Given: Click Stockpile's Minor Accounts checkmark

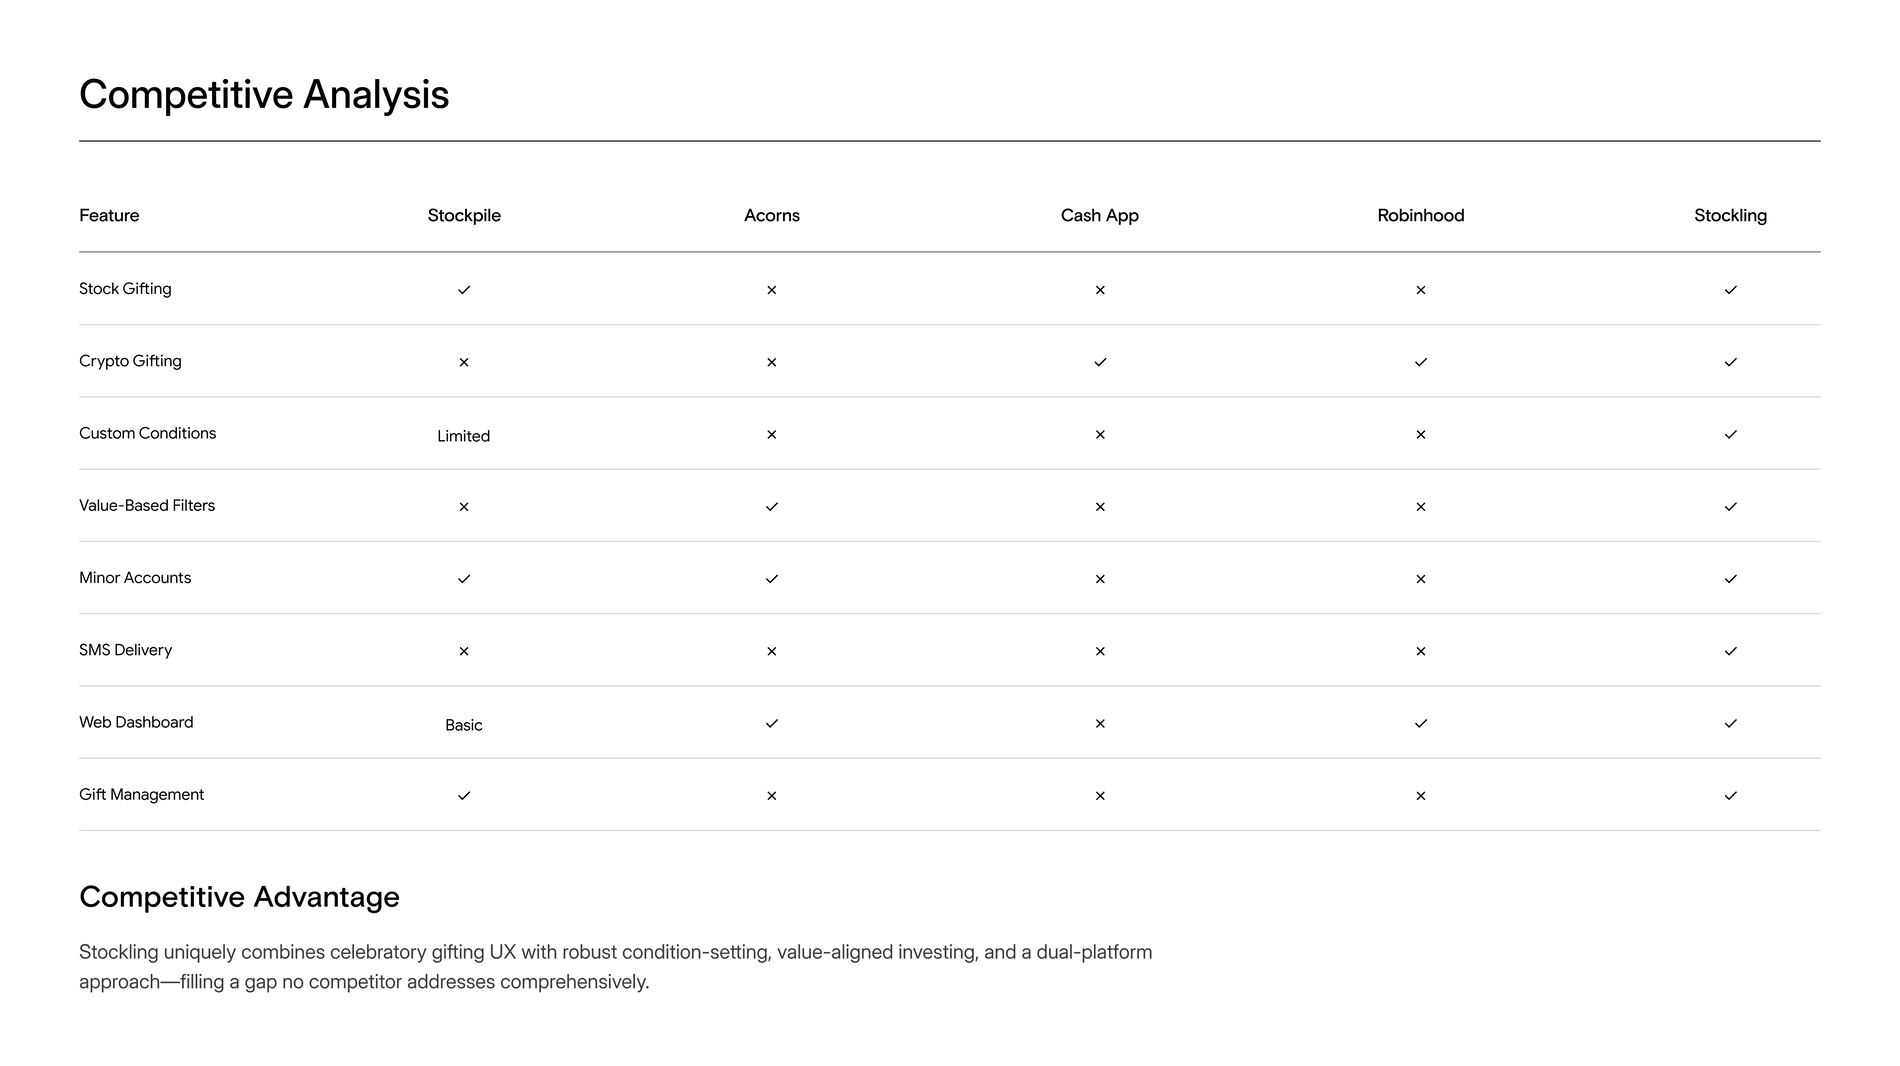Looking at the screenshot, I should [x=464, y=579].
